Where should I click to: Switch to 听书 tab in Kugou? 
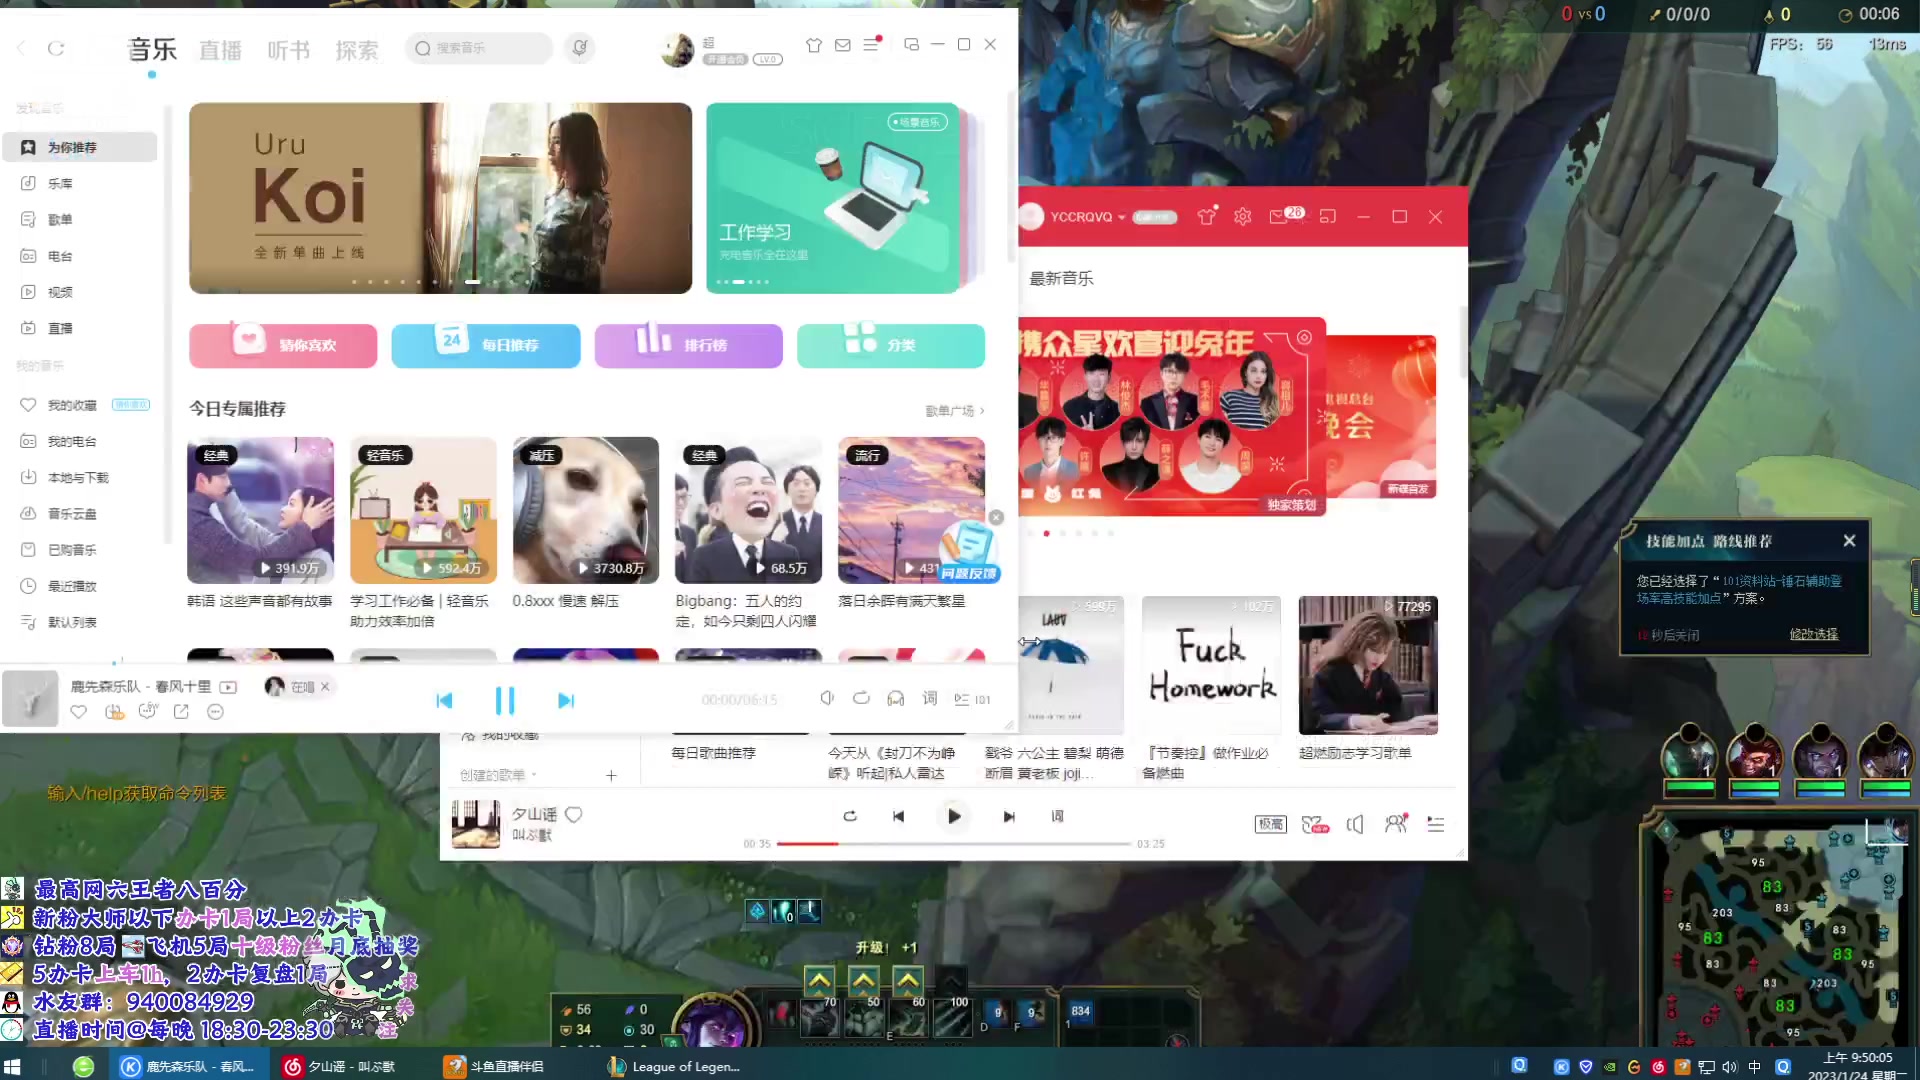[x=288, y=50]
